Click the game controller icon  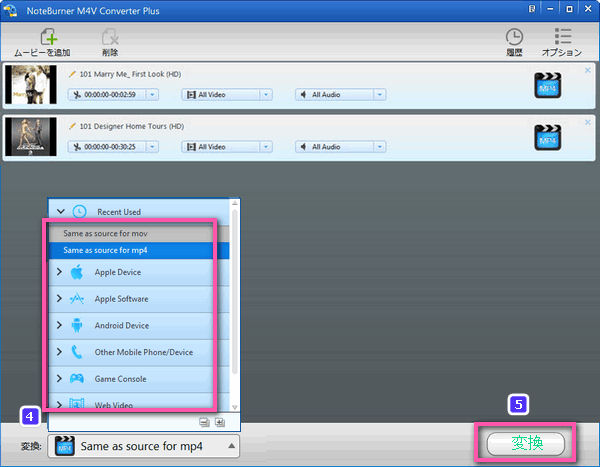coord(77,379)
